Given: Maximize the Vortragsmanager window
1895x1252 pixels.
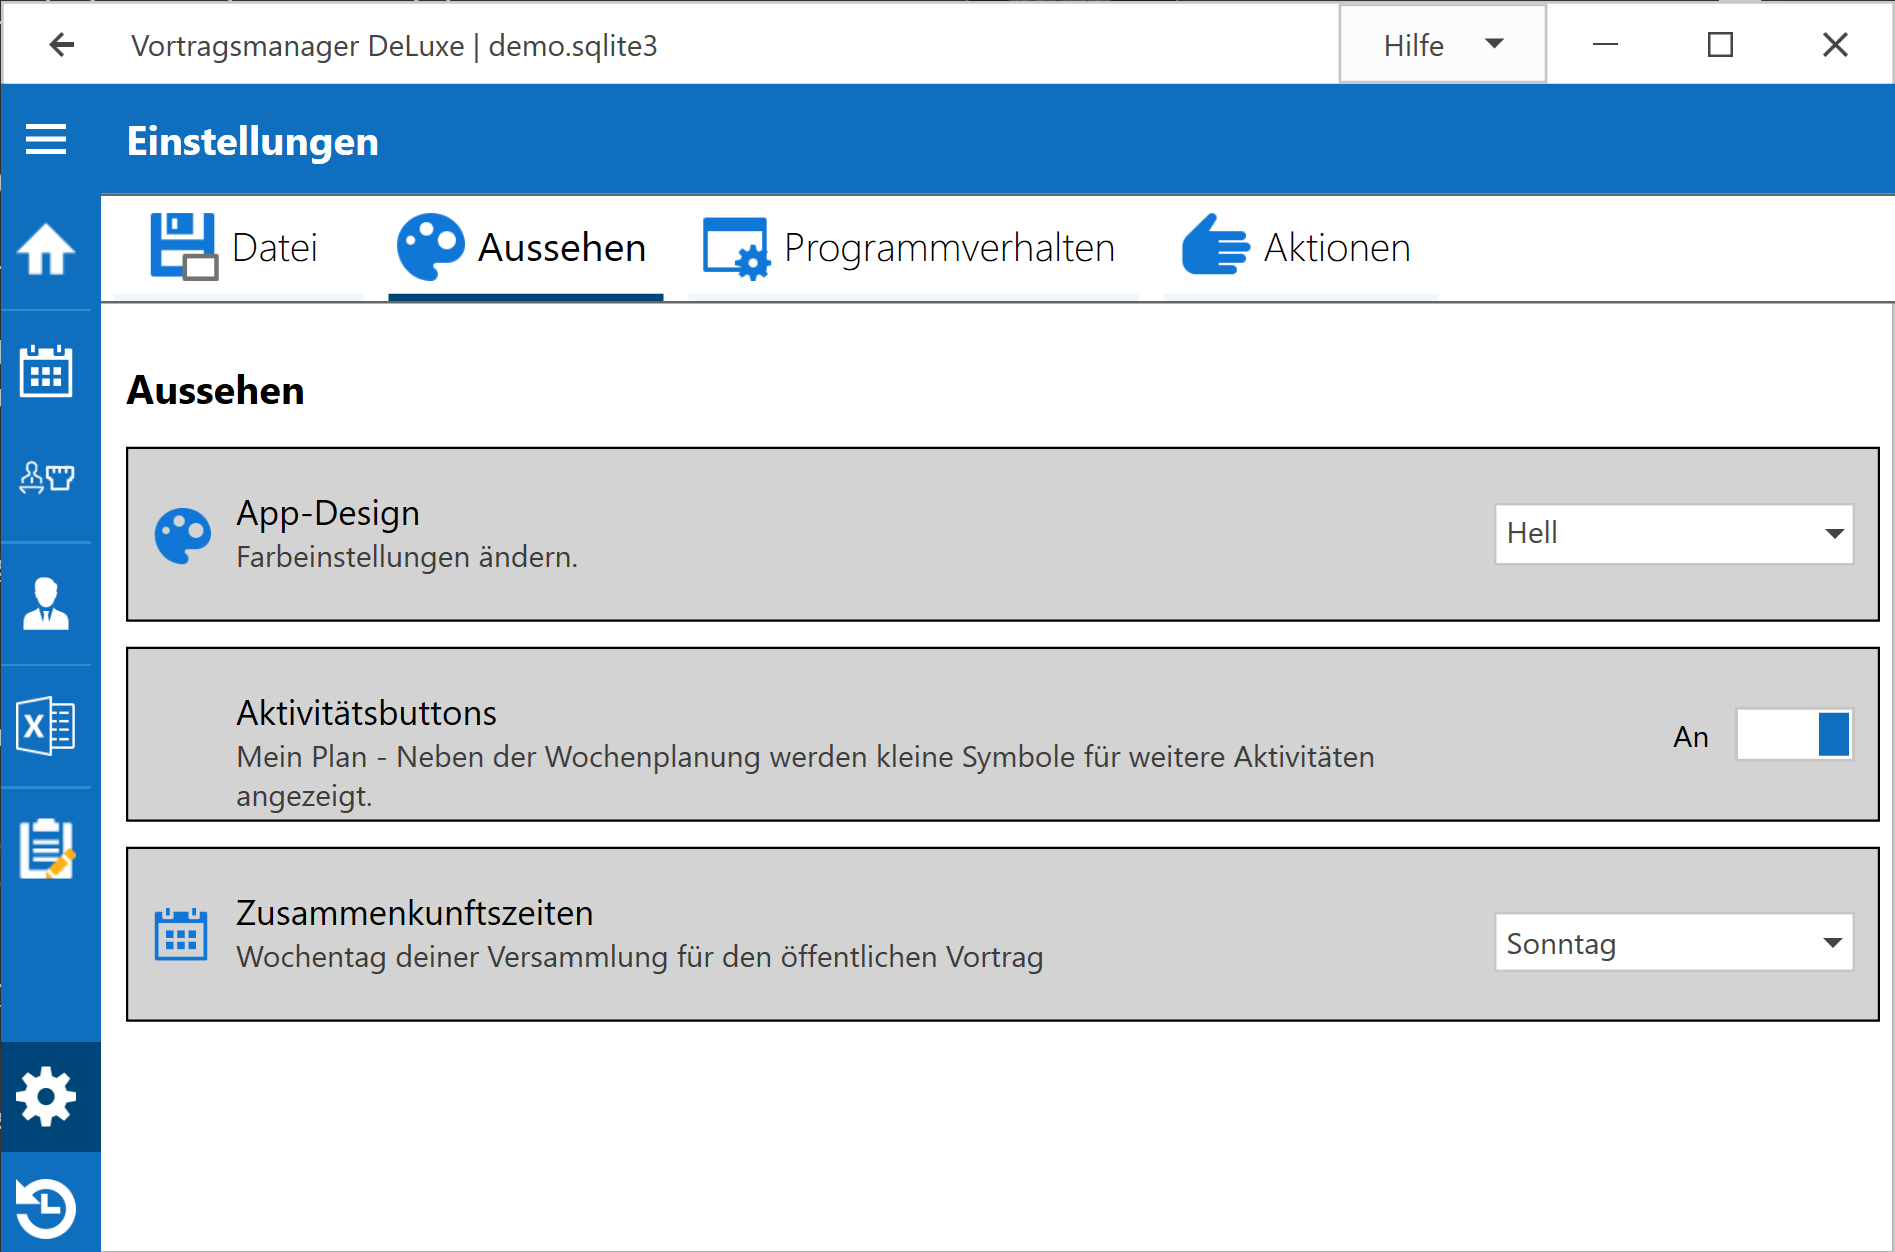Looking at the screenshot, I should click(x=1720, y=45).
